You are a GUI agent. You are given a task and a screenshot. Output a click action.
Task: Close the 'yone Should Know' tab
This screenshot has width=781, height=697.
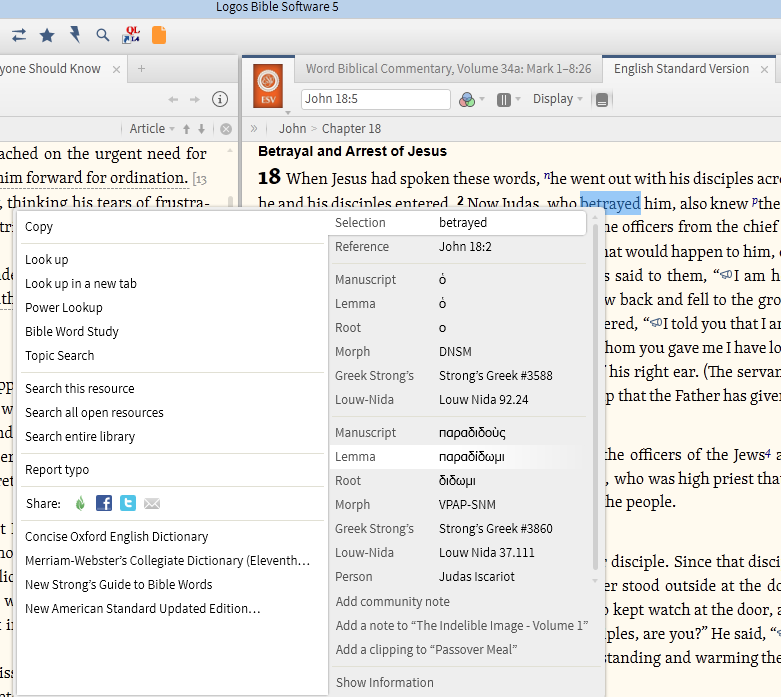pyautogui.click(x=116, y=69)
